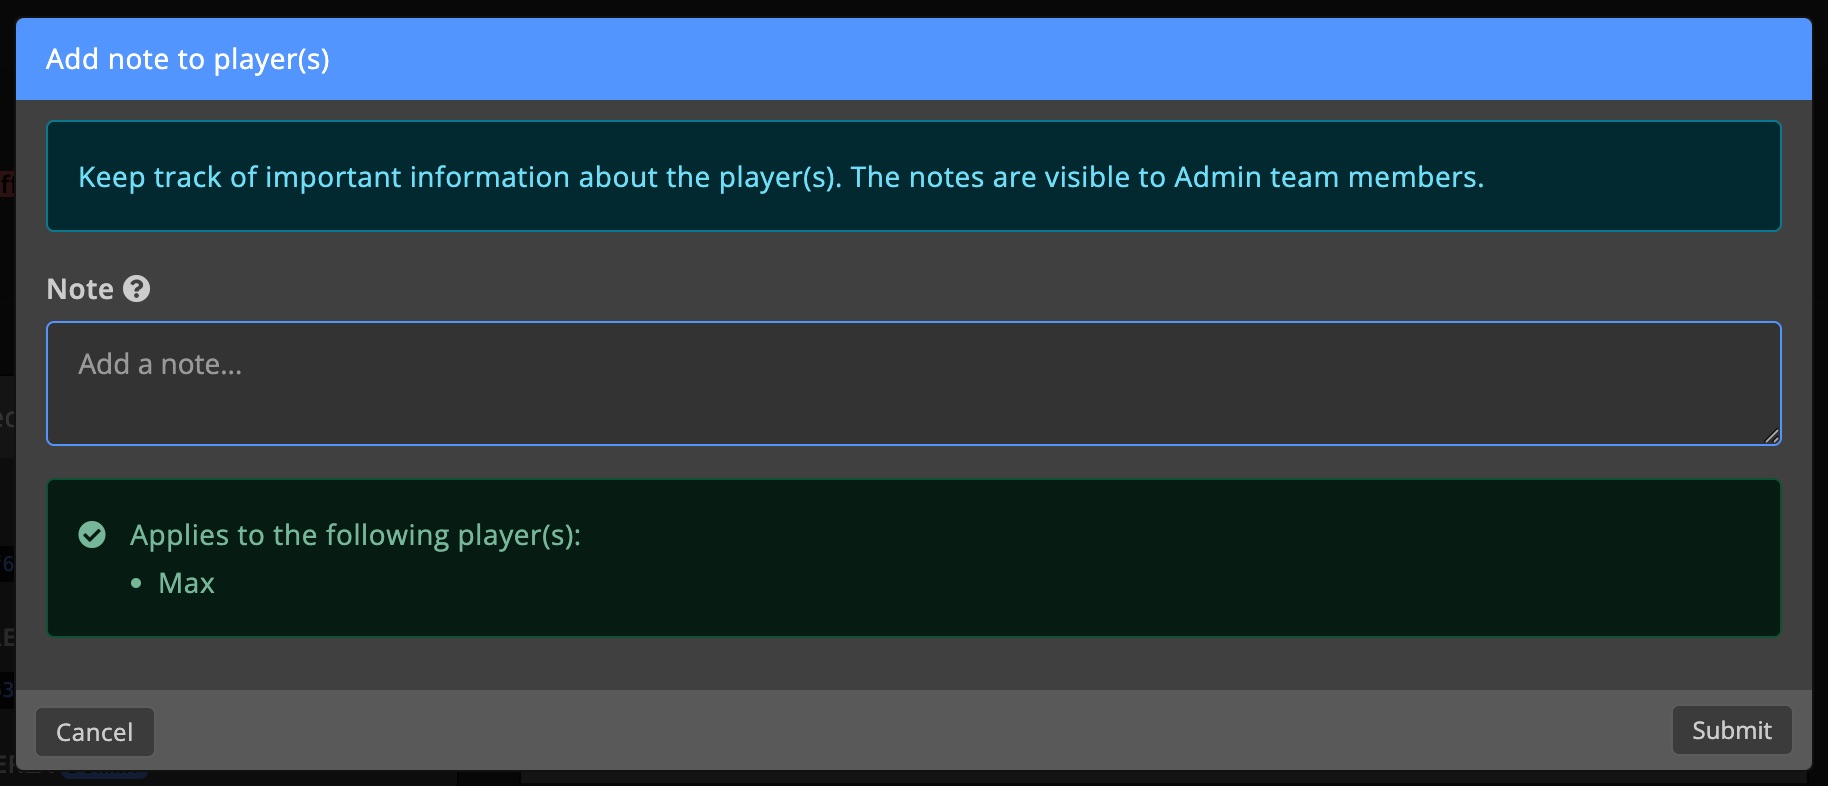Select the player name Max
Screen dimensions: 1828x786
pyautogui.click(x=187, y=583)
